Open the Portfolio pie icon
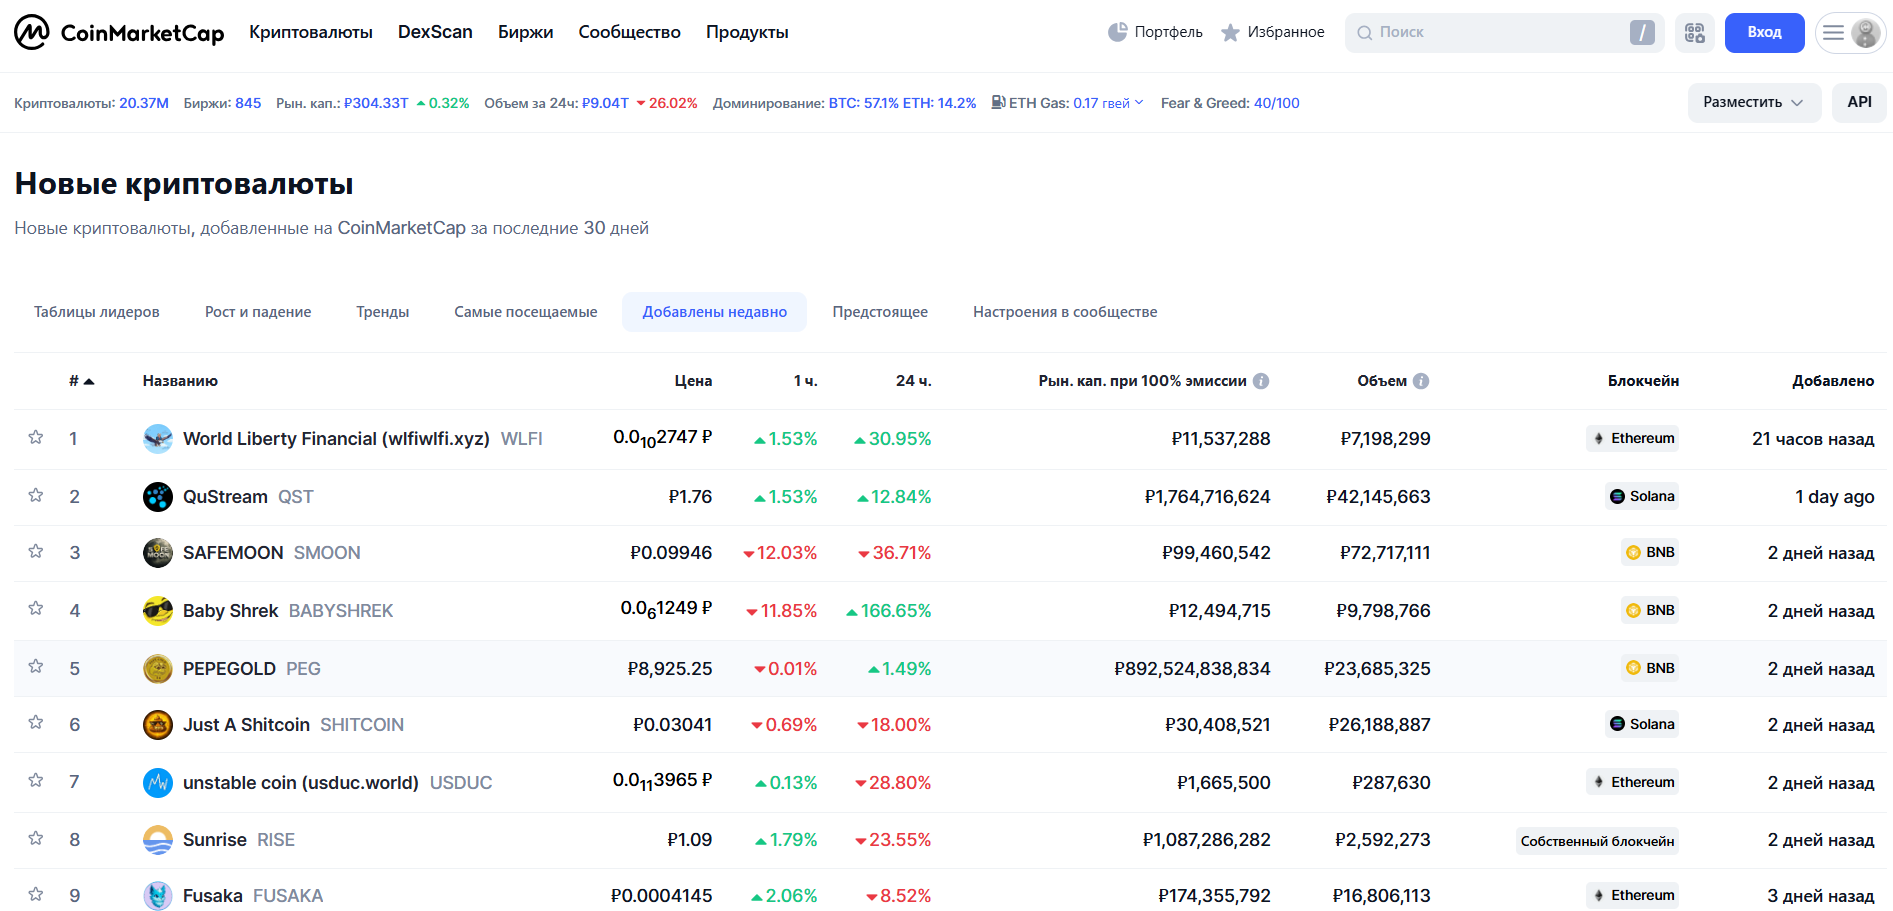1893x911 pixels. [1117, 32]
